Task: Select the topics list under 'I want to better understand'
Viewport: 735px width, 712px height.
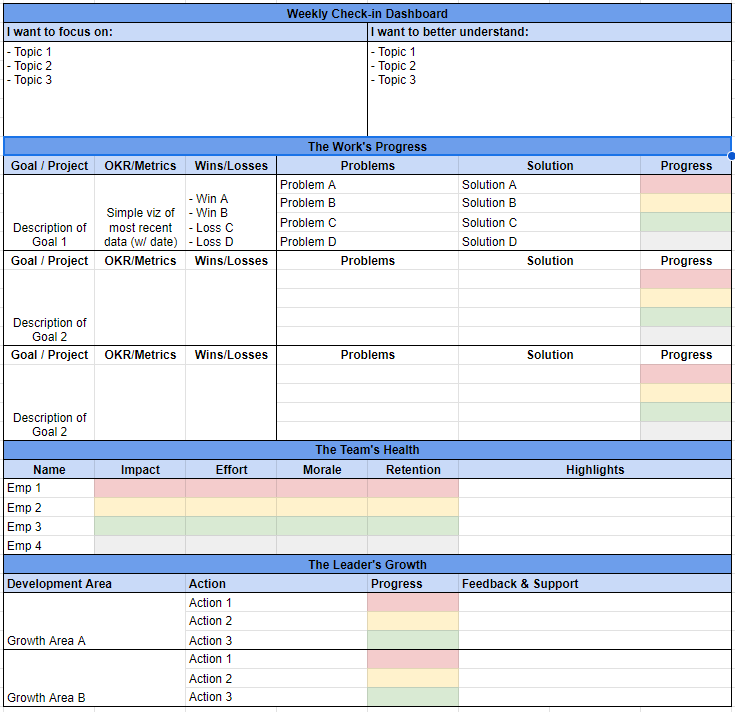Action: 549,89
